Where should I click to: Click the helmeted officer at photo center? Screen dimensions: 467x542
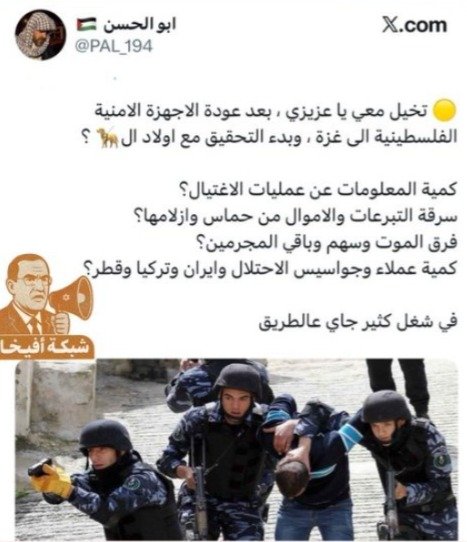[225, 449]
